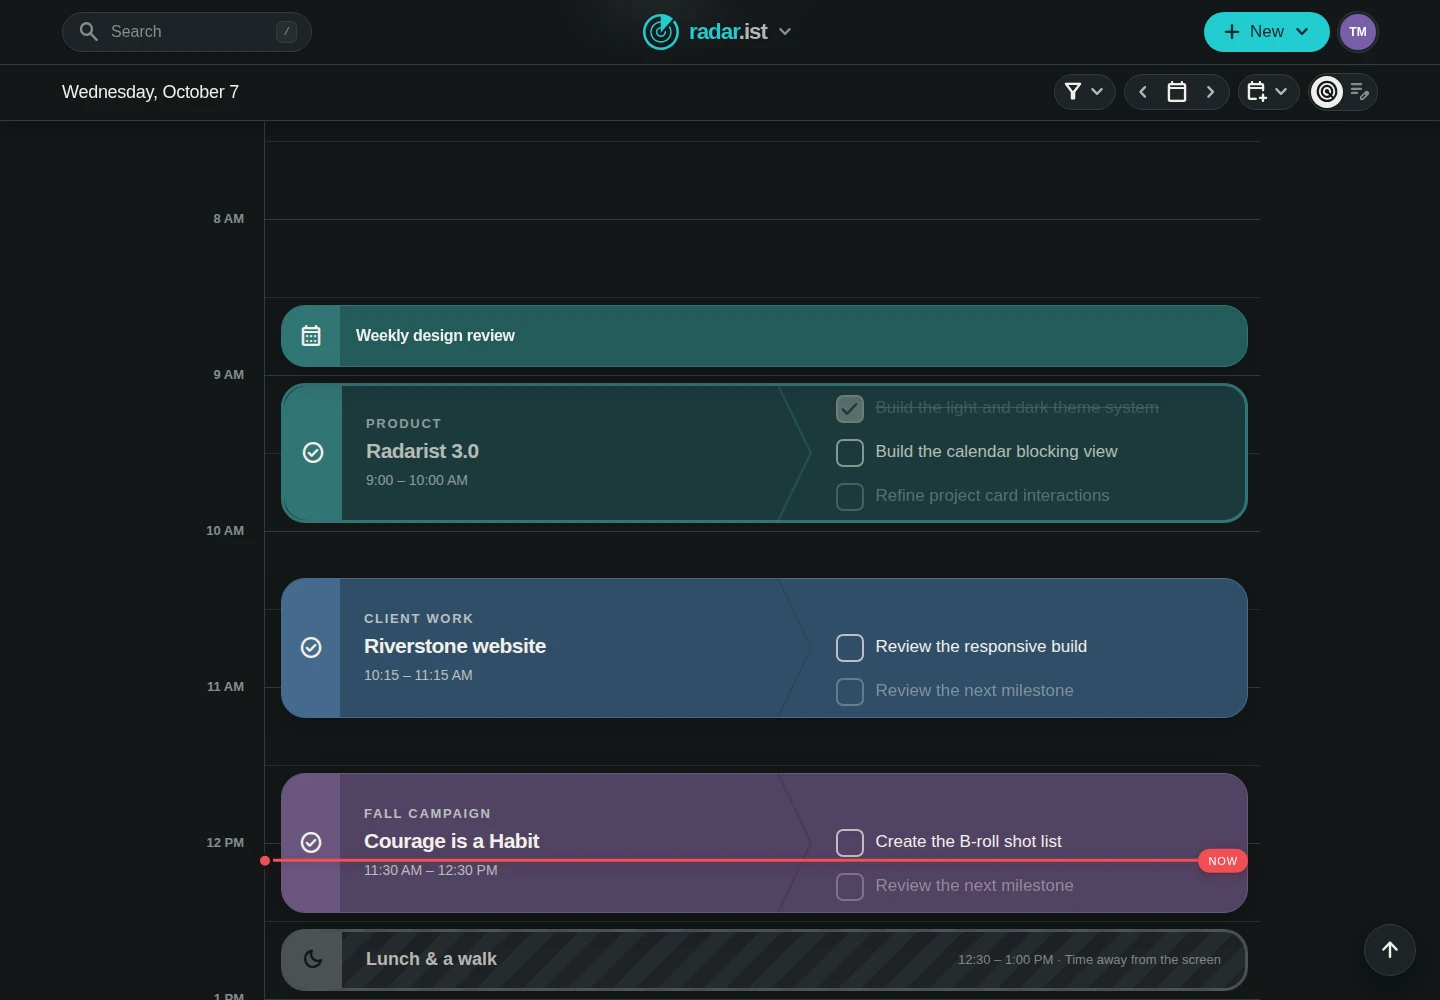Viewport: 1440px width, 1000px height.
Task: Uncheck Build the light and dark theme system
Action: tap(850, 409)
